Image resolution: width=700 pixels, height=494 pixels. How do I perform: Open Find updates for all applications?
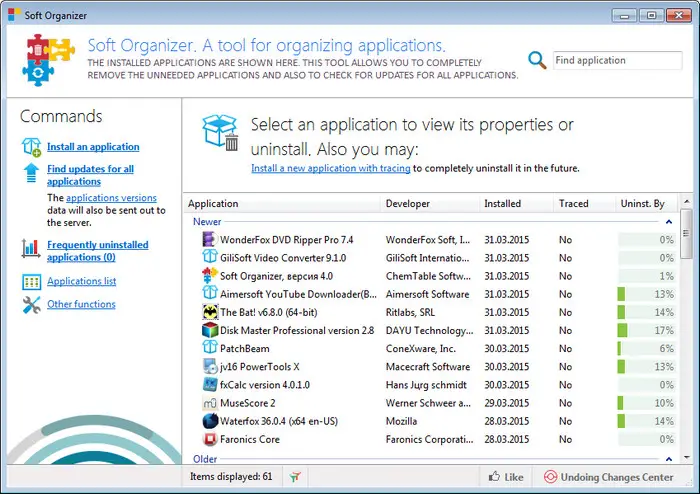point(90,175)
